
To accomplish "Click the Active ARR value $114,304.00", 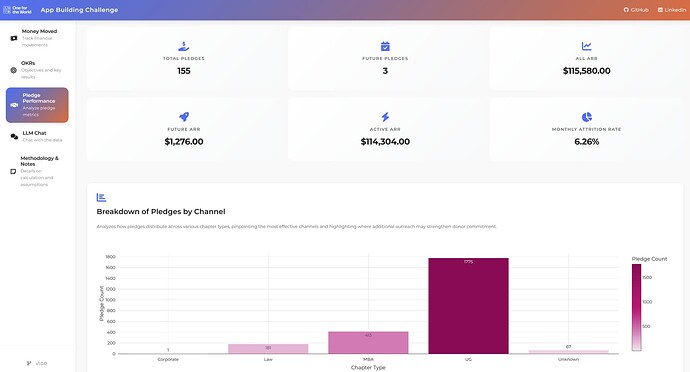I will tap(385, 142).
